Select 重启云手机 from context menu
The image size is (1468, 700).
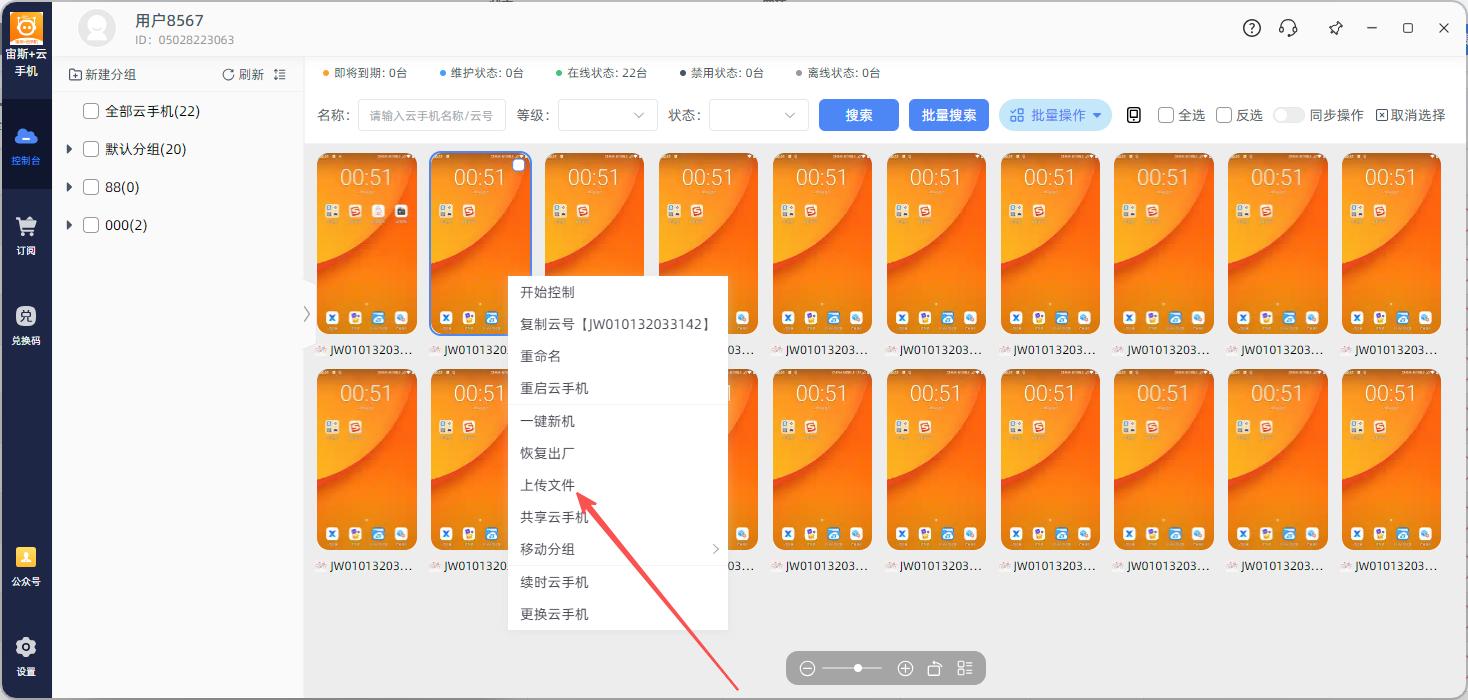pyautogui.click(x=618, y=388)
